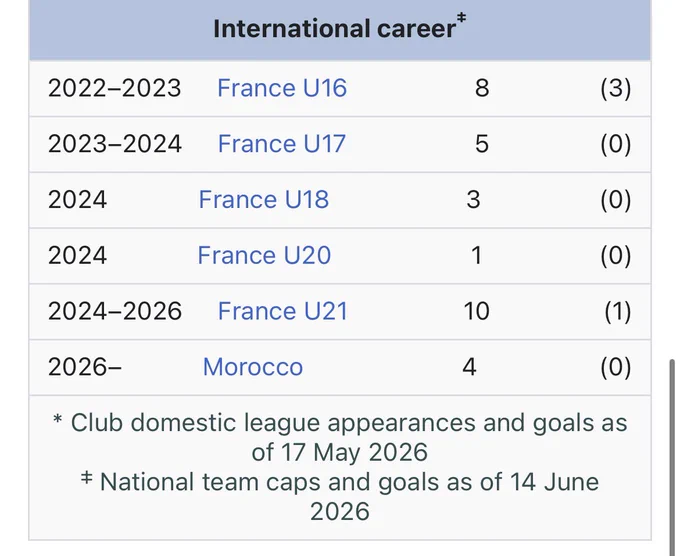Click France U16 appearances value 8

click(482, 88)
